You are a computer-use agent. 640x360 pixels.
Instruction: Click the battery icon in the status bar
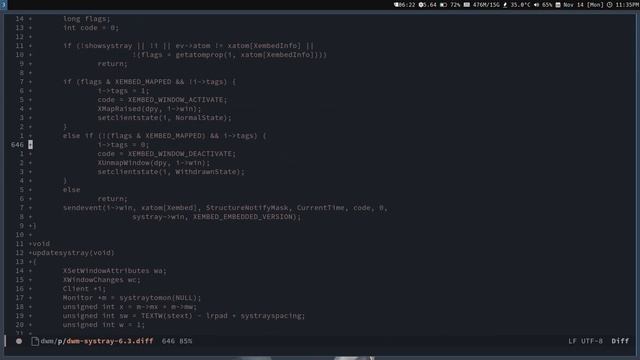tap(443, 5)
